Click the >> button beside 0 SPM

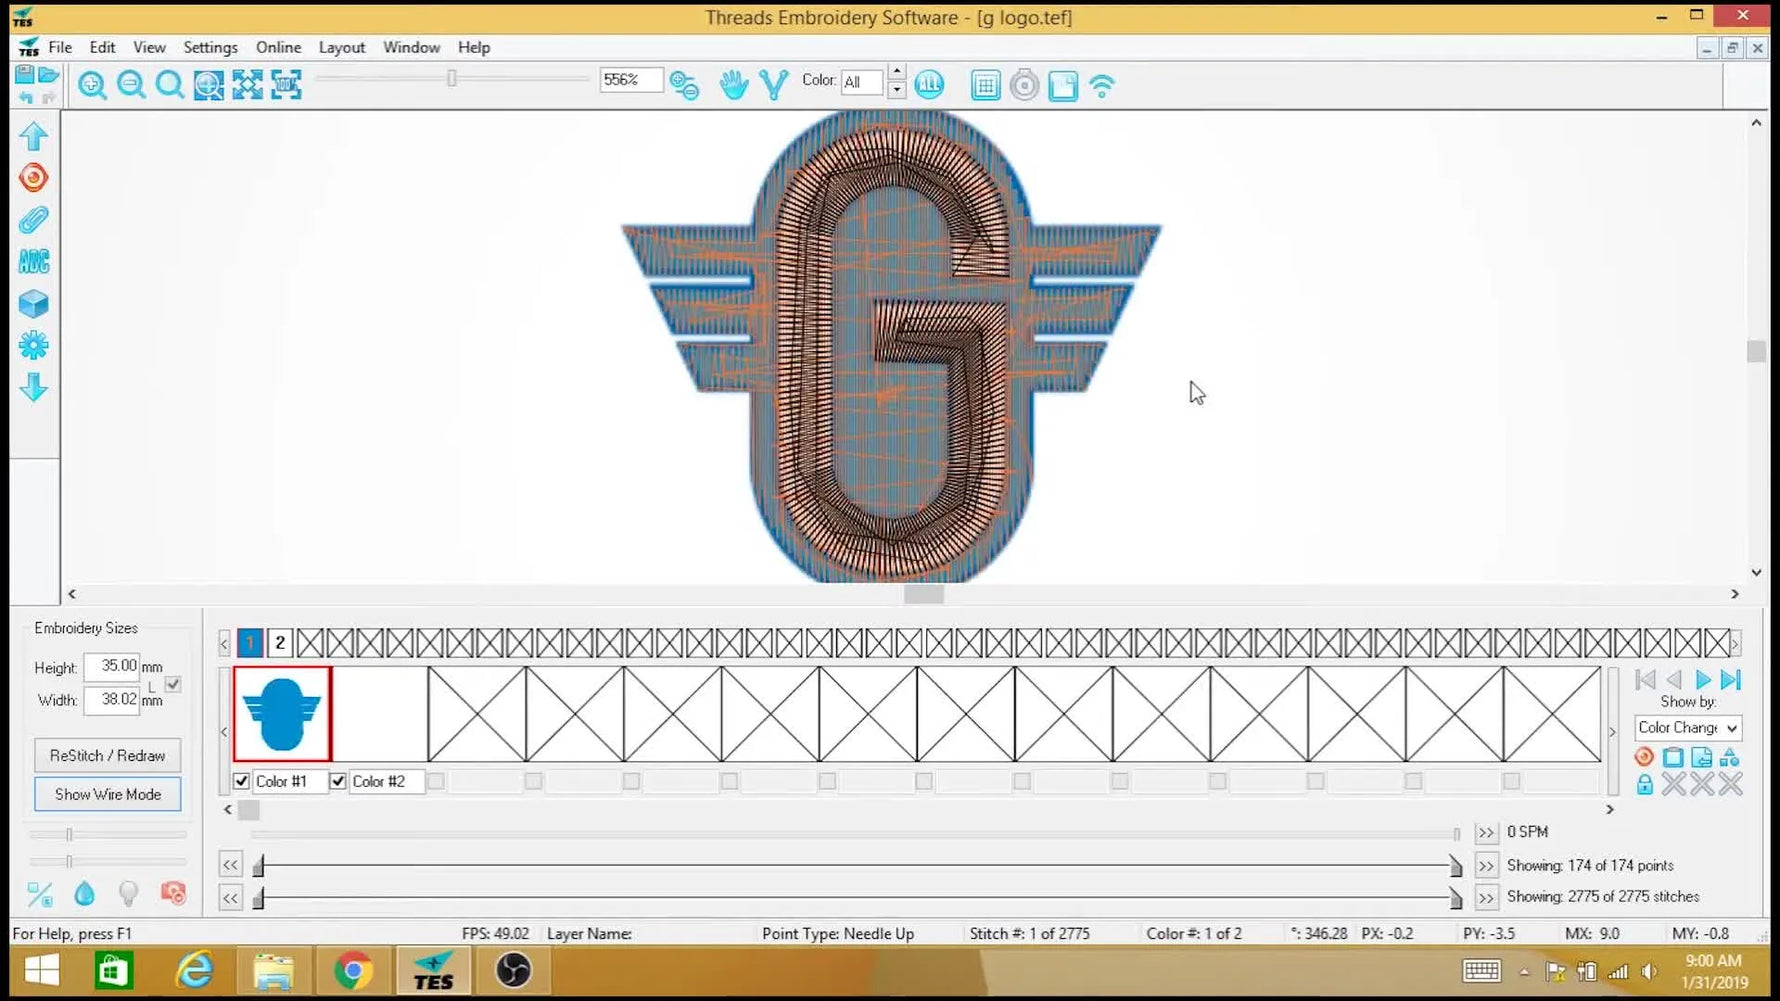click(x=1486, y=833)
